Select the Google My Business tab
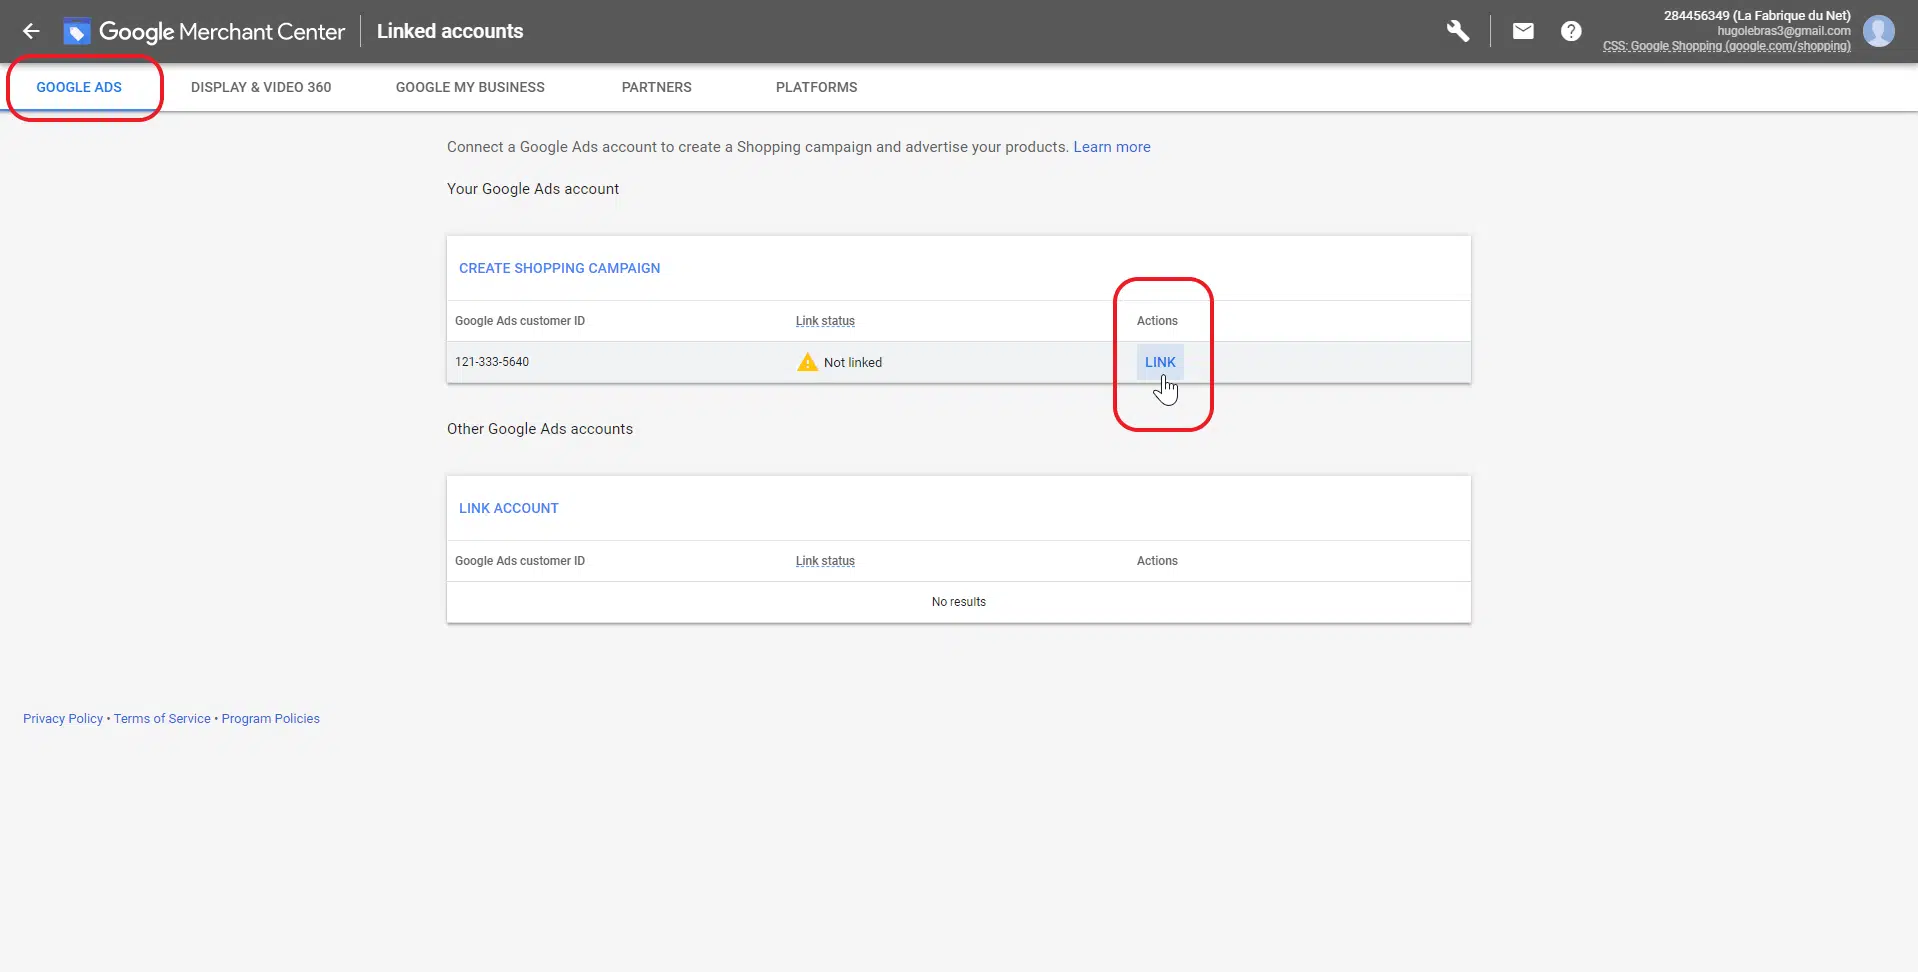The height and width of the screenshot is (972, 1918). click(x=470, y=87)
